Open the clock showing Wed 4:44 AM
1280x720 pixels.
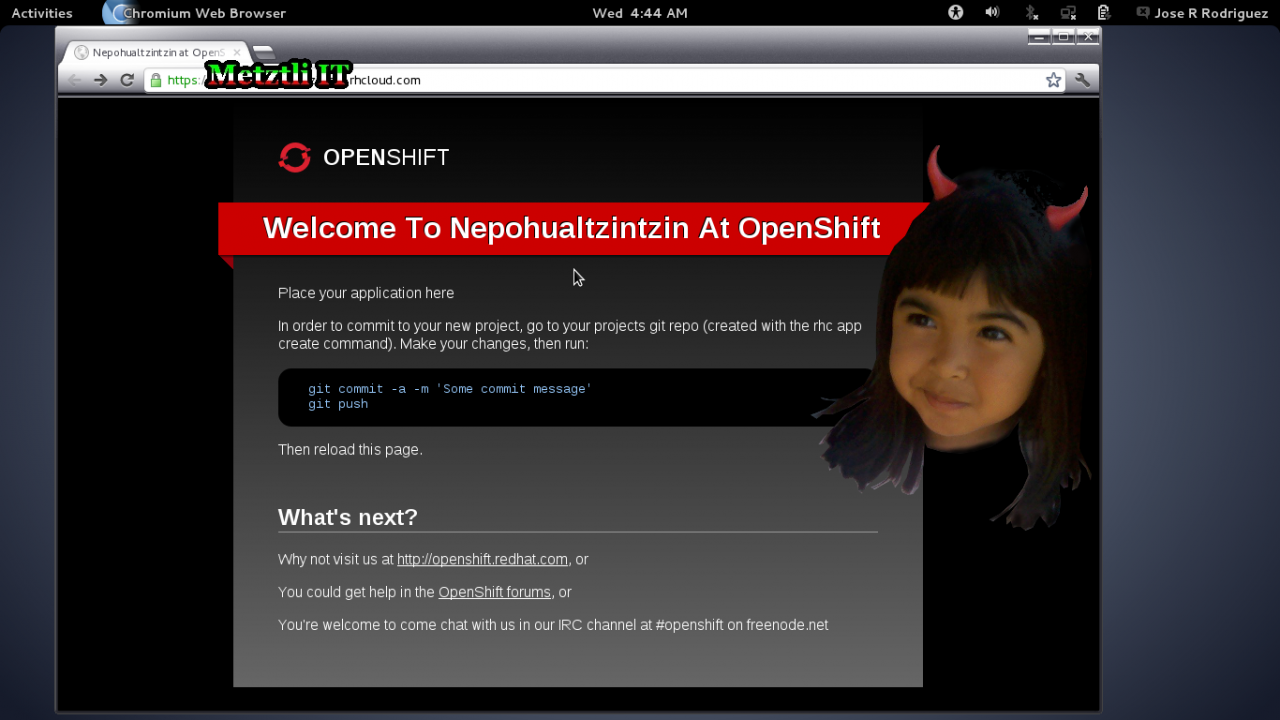point(640,13)
